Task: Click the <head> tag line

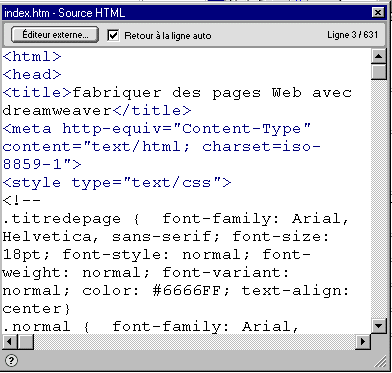Action: 32,75
